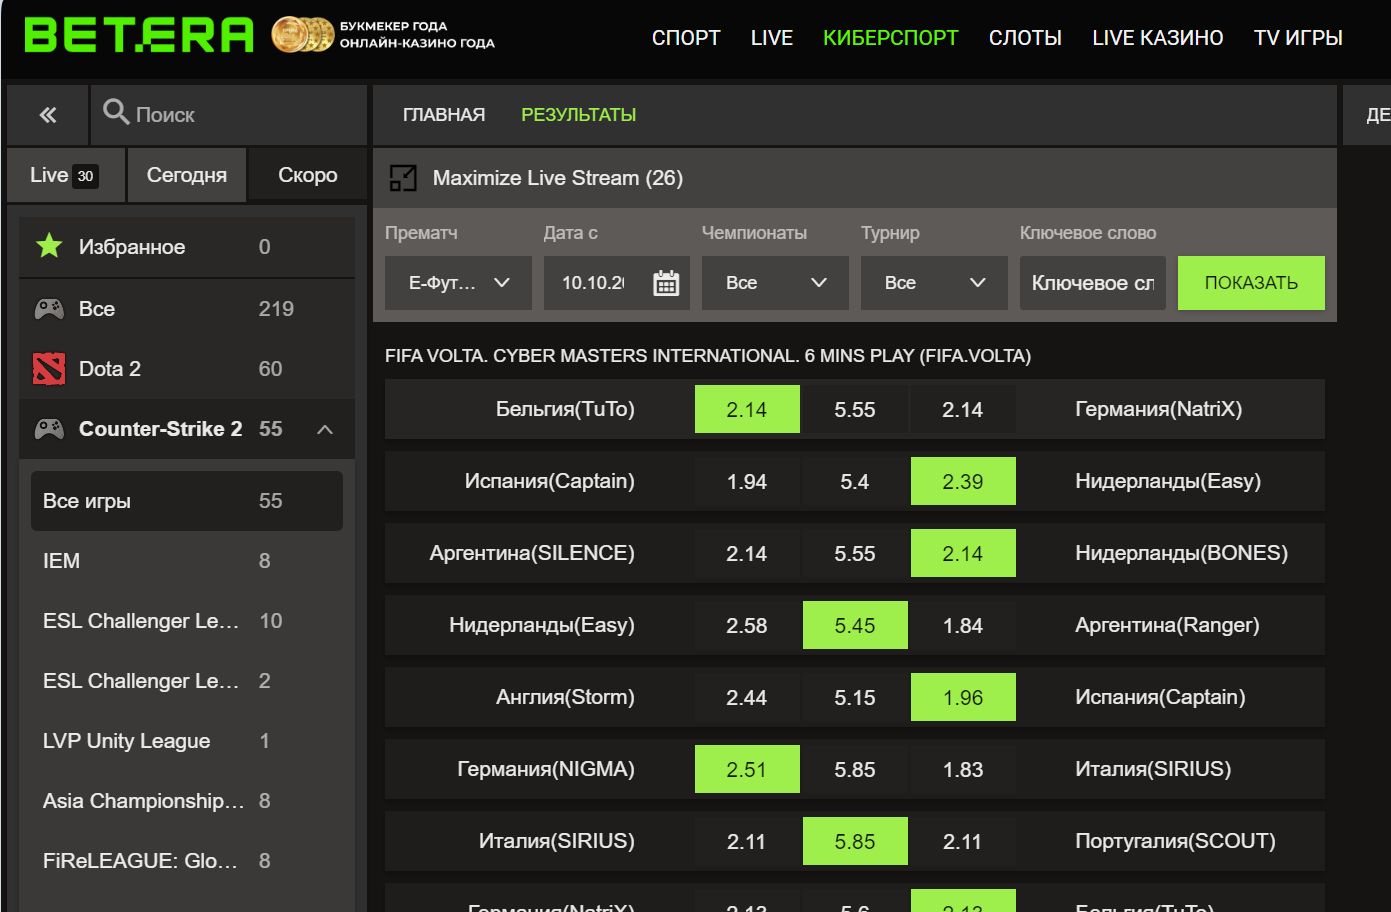Select 2.14 odds for Бельгия(TuTo)
Screen dimensions: 1391x912
747,409
